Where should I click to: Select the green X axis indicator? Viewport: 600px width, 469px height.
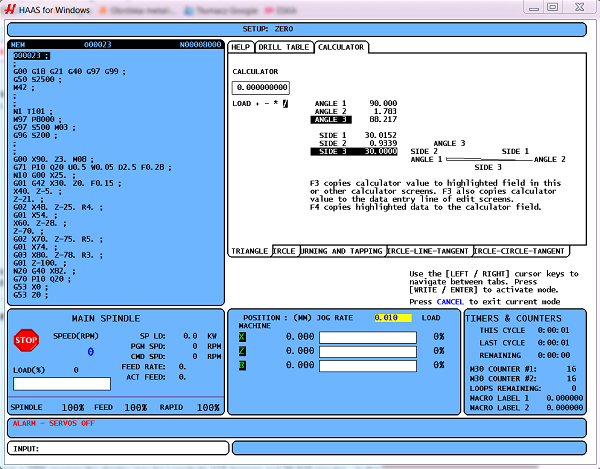point(242,337)
